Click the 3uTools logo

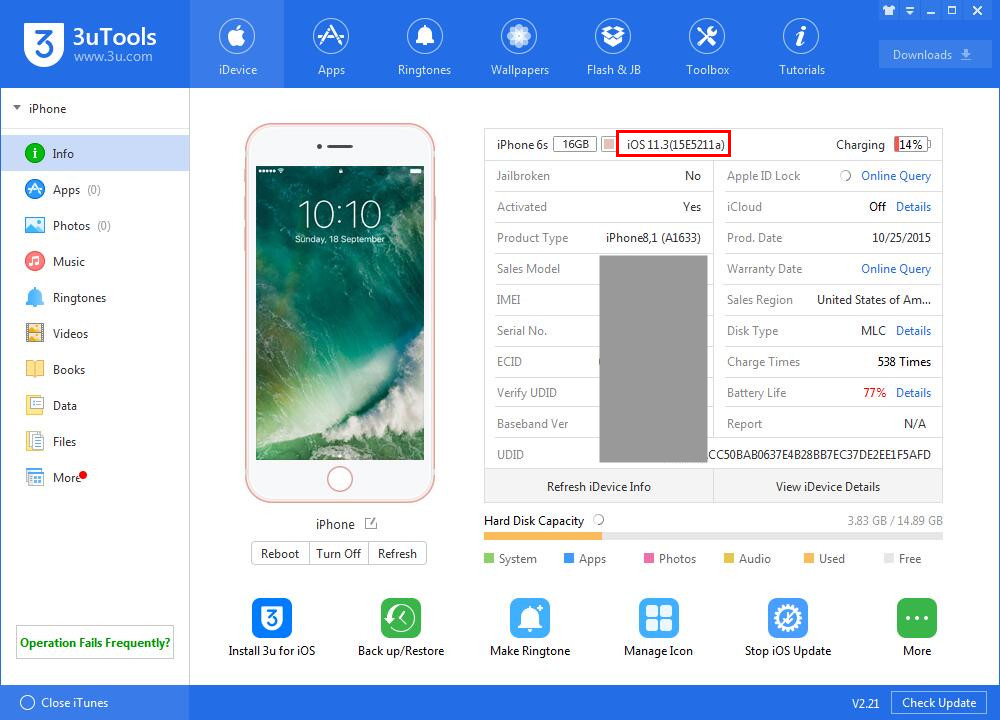90,44
